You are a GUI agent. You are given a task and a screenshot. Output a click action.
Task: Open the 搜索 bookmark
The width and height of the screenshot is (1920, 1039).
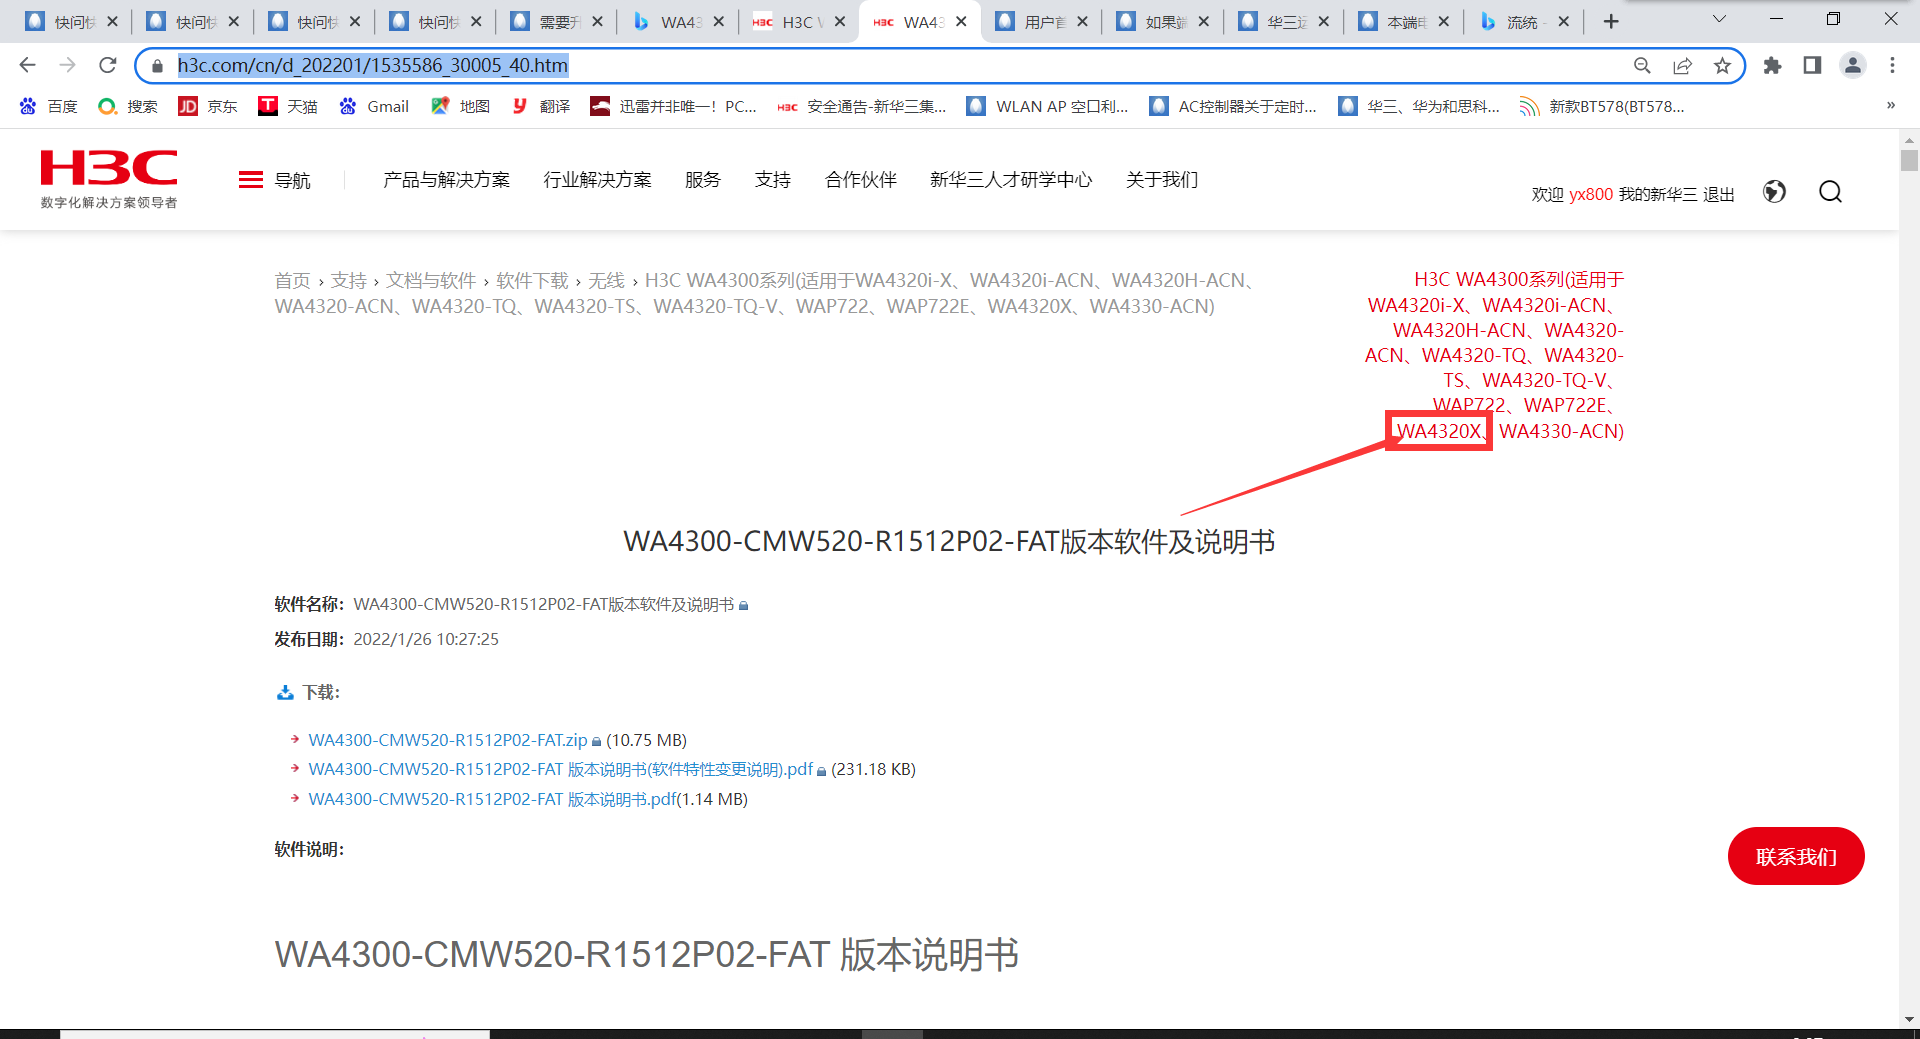tap(128, 106)
